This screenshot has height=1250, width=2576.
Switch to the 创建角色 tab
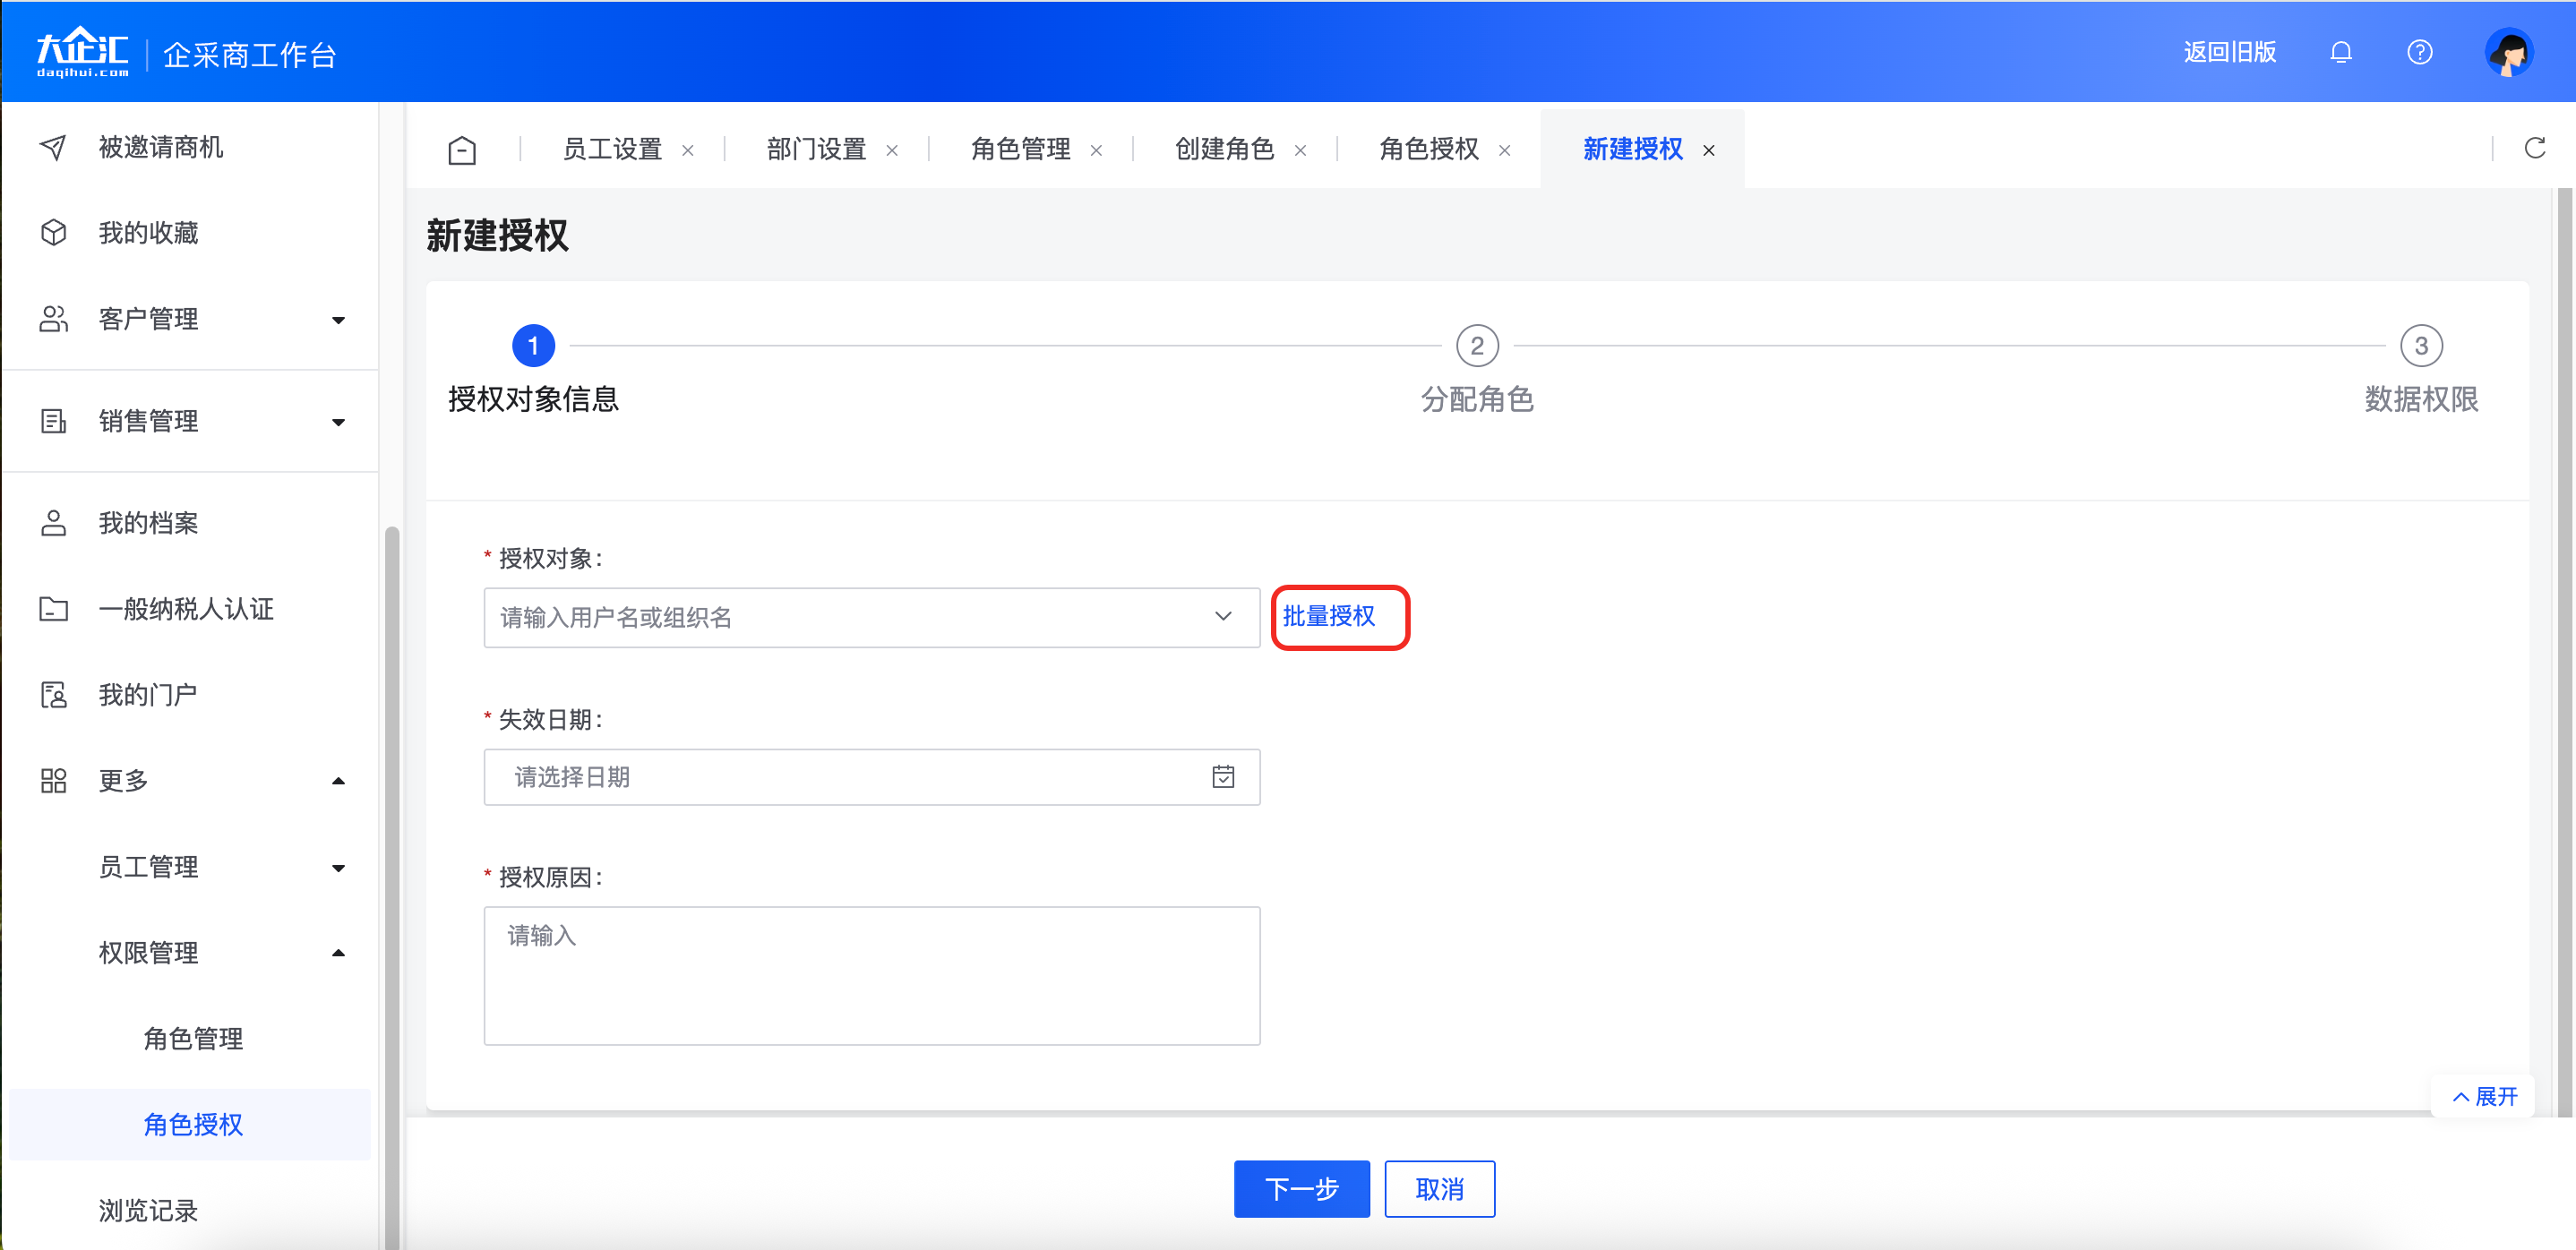point(1224,150)
